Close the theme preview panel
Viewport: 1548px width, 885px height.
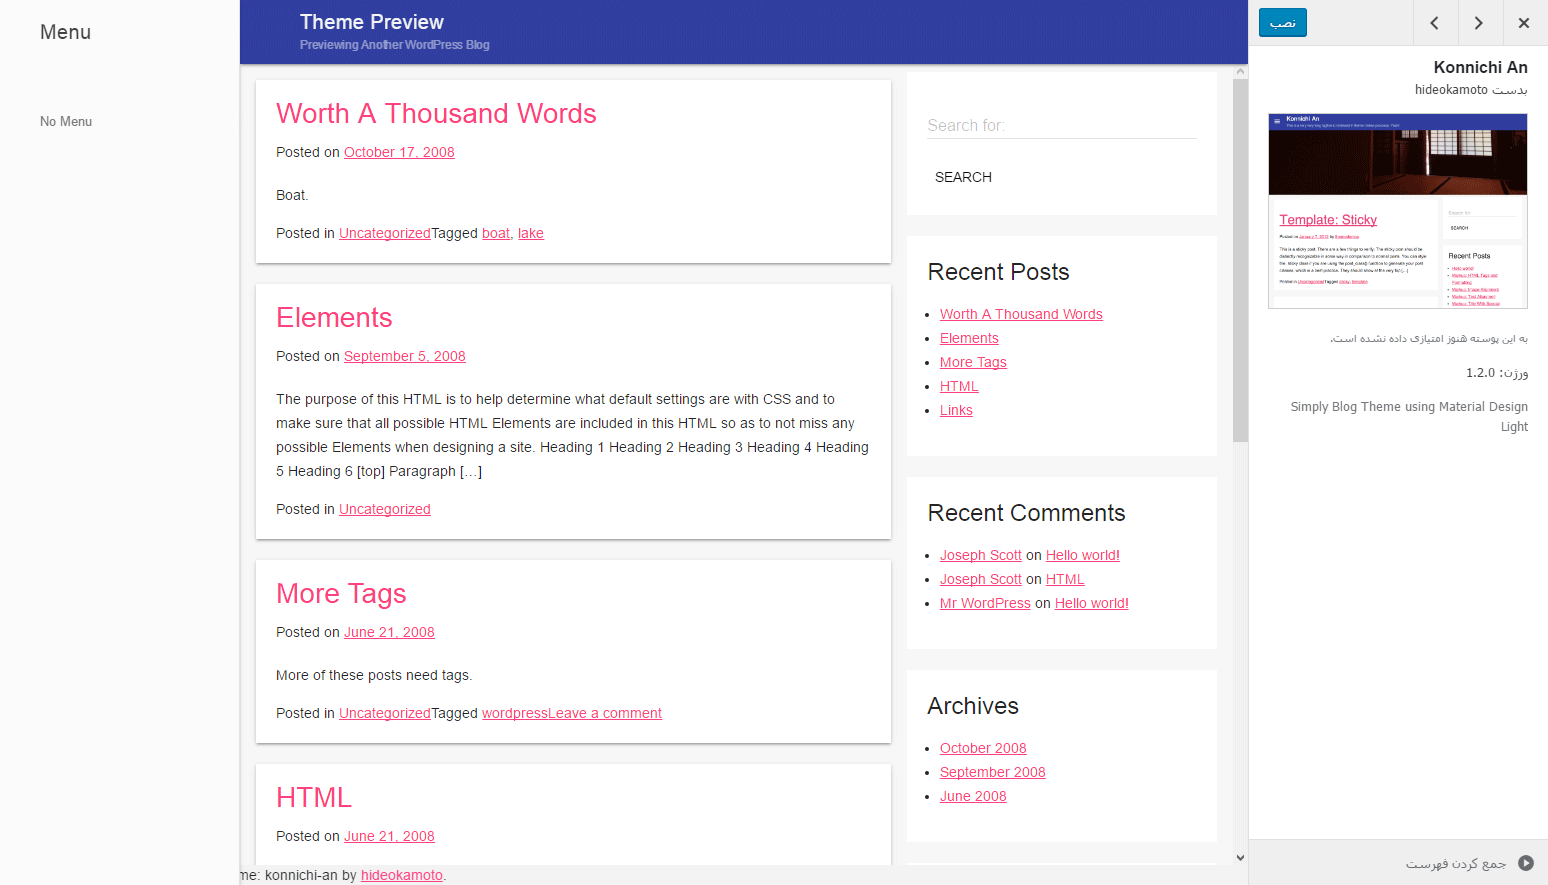(1524, 23)
